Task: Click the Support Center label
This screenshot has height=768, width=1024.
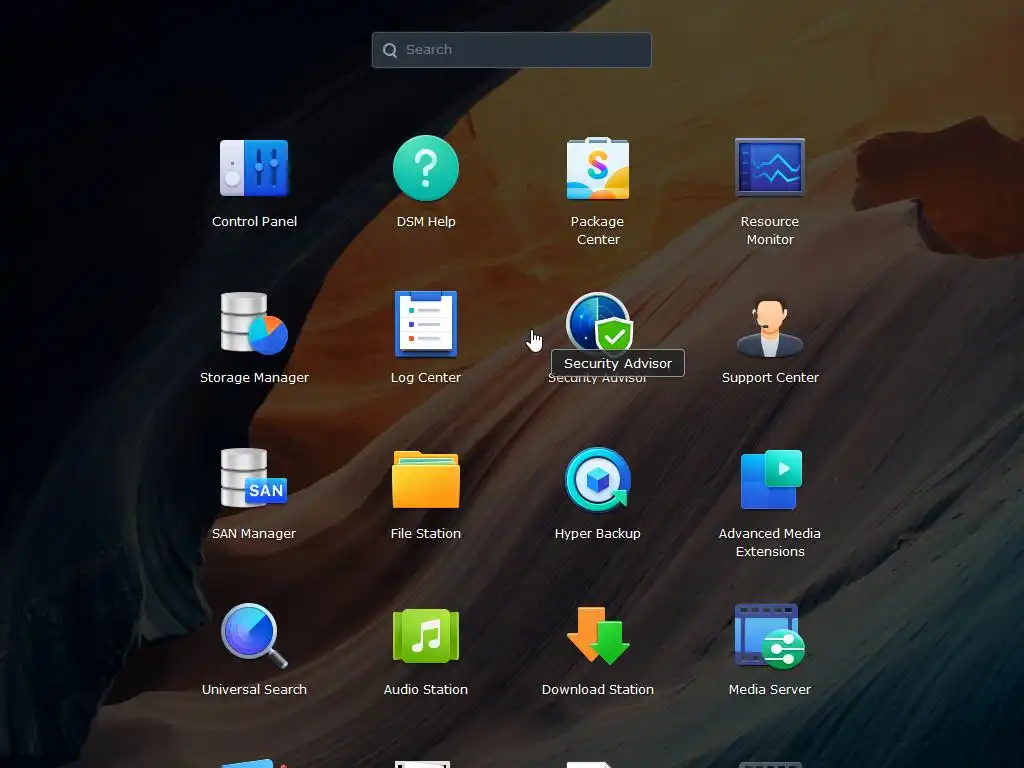Action: [x=770, y=377]
